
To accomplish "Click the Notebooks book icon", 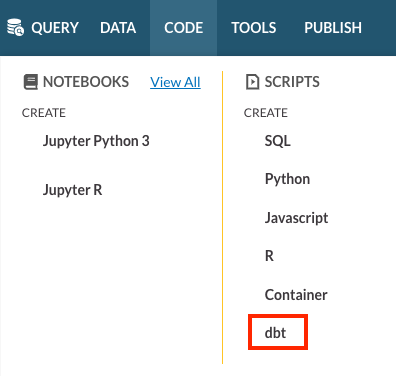I will click(x=31, y=82).
